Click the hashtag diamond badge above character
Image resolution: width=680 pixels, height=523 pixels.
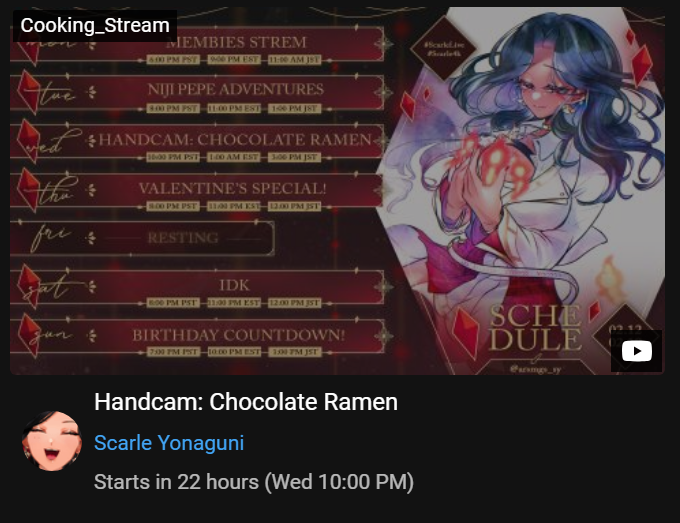443,49
